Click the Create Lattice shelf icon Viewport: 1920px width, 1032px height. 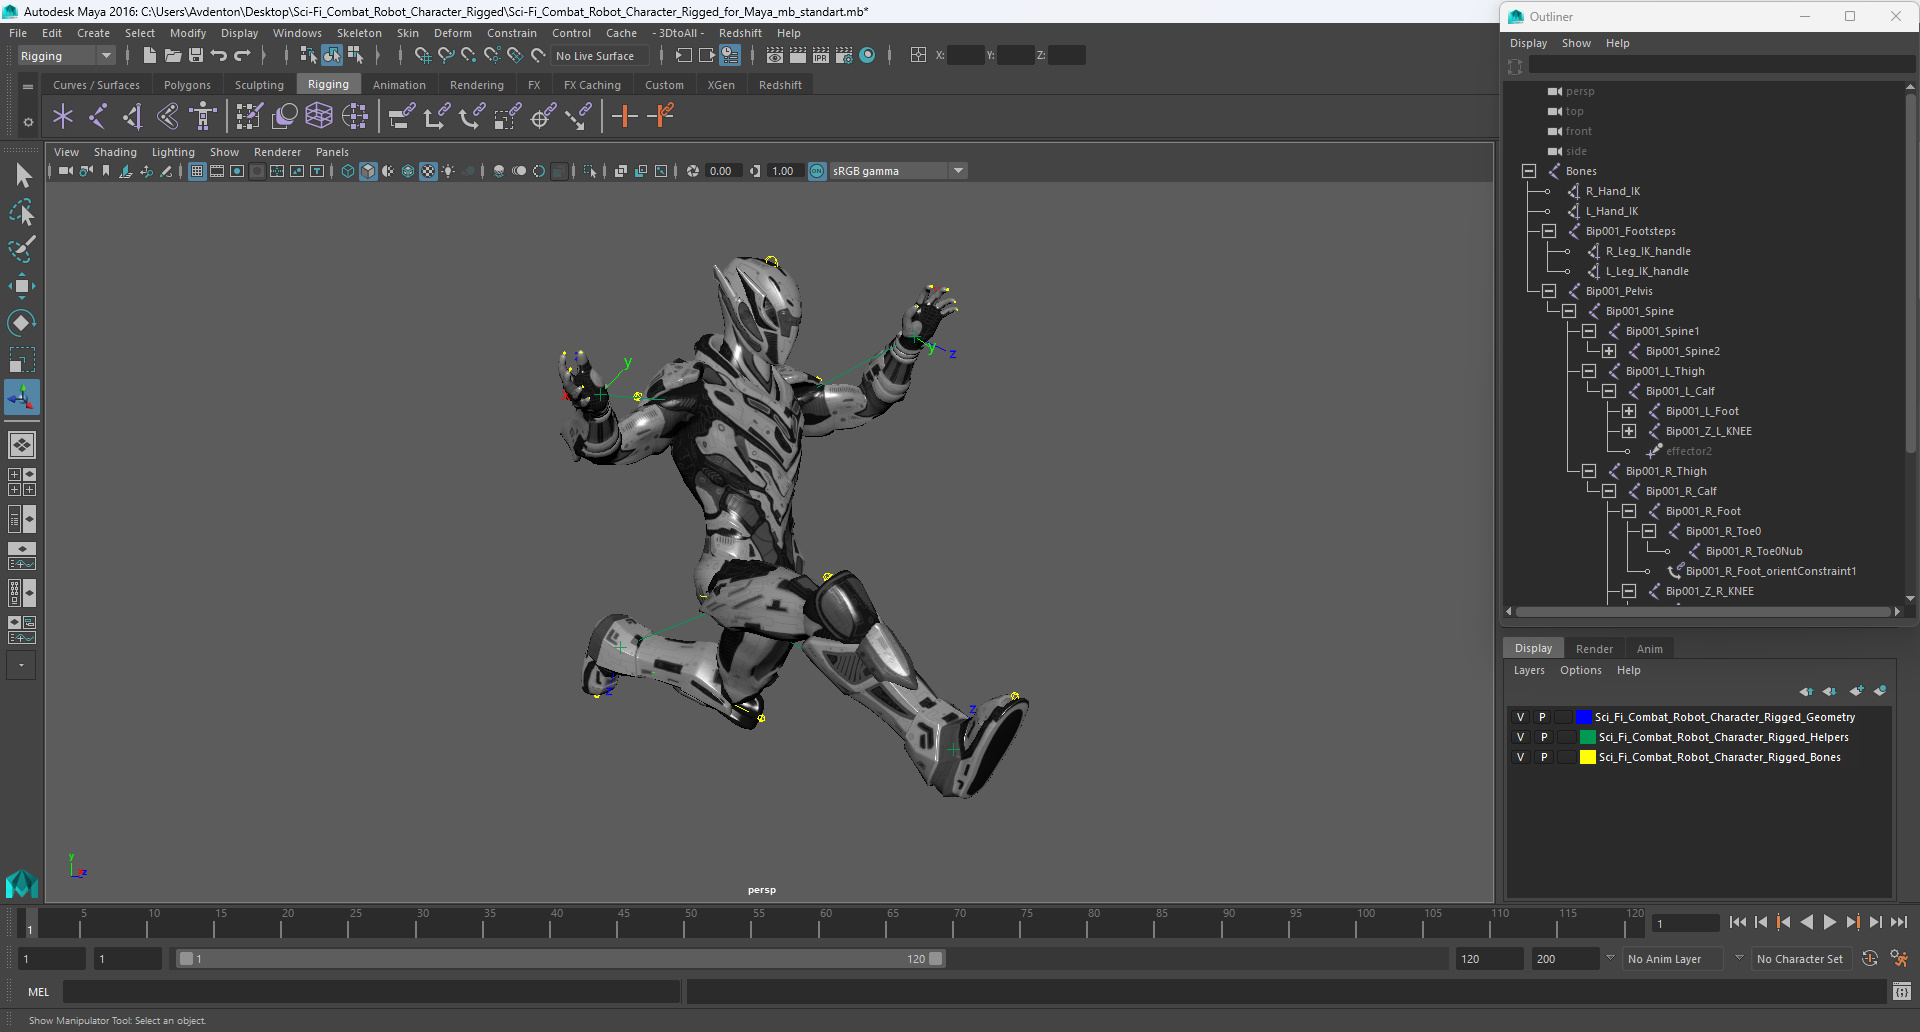click(x=319, y=116)
